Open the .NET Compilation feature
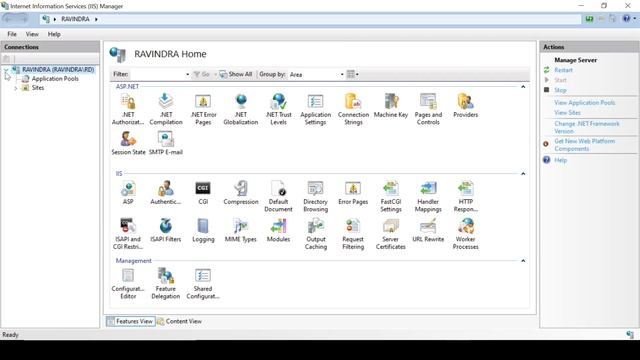Viewport: 640px width, 360px height. (x=166, y=109)
